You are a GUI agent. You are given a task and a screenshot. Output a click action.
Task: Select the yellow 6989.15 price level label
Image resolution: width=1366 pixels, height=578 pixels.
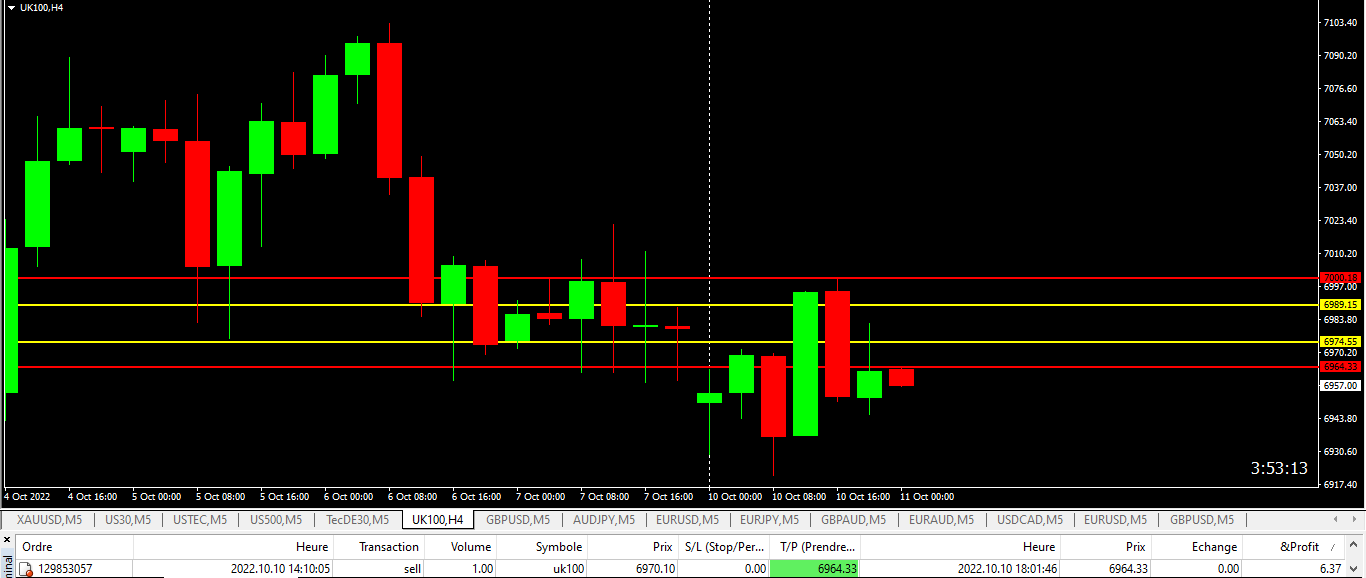click(1341, 304)
